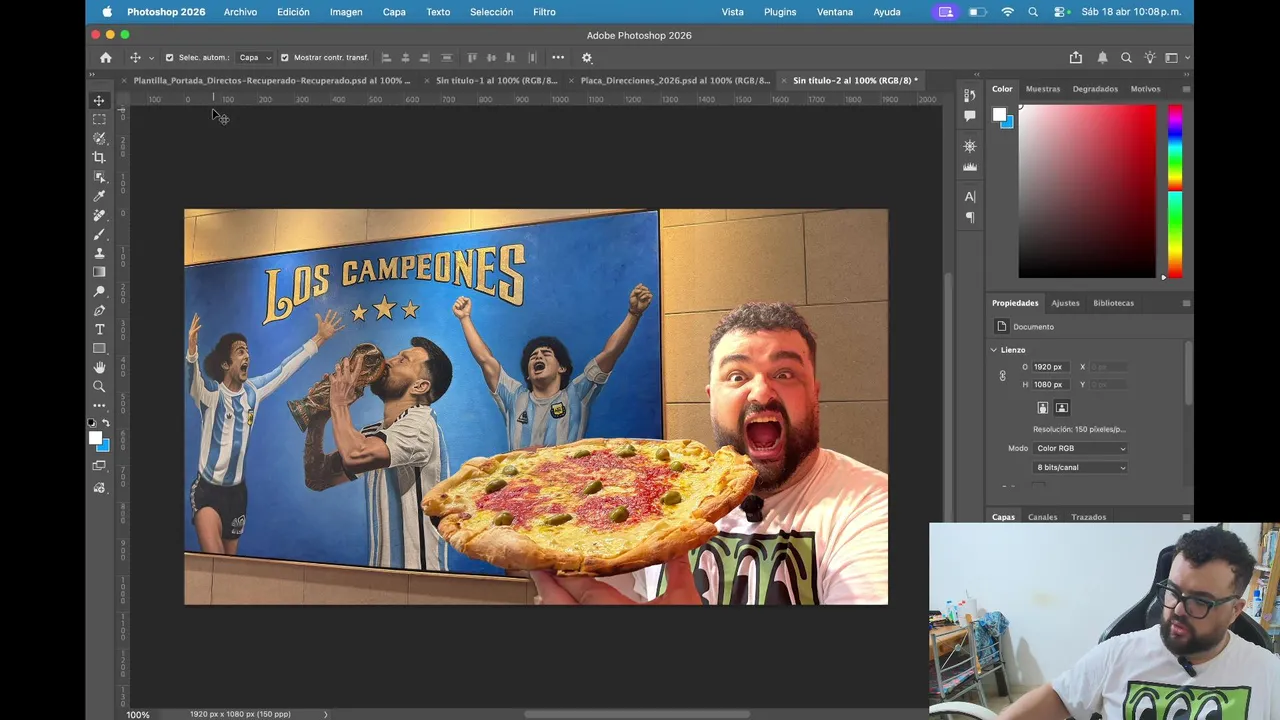Image resolution: width=1280 pixels, height=720 pixels.
Task: Toggle Mostrar contr. transf. checkbox
Action: [284, 58]
